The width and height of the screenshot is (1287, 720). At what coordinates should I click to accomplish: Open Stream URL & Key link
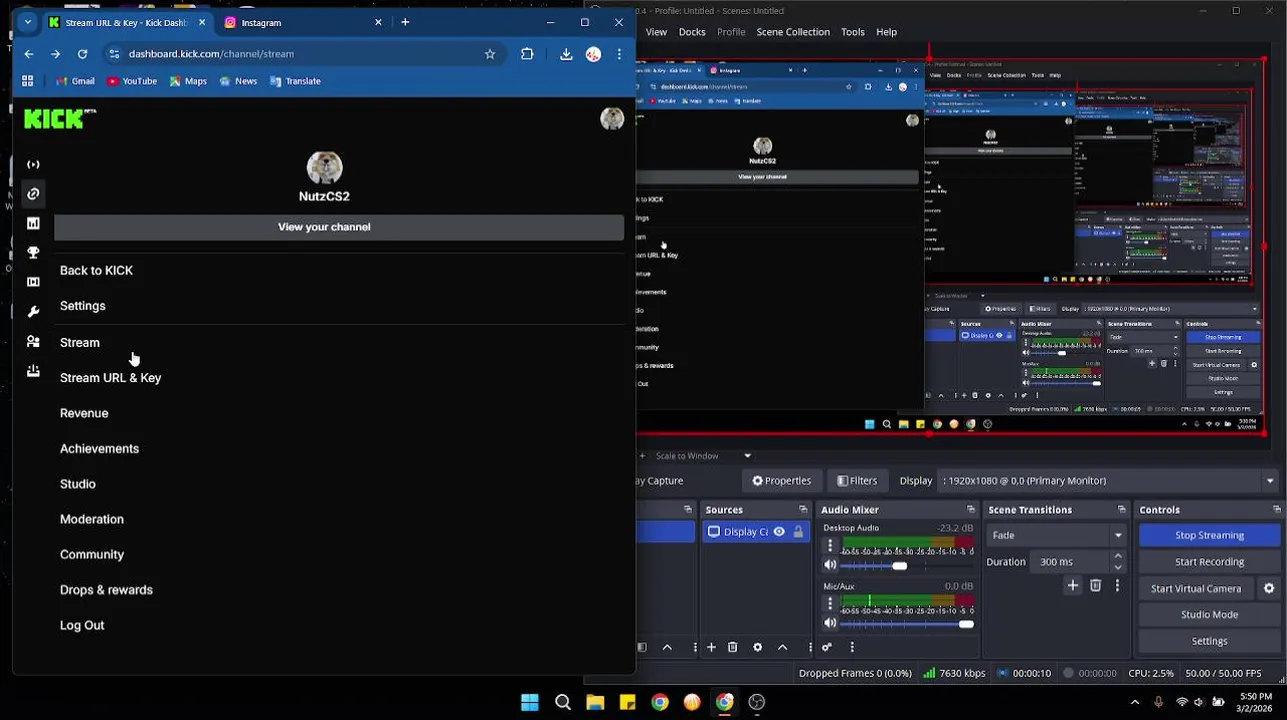tap(110, 378)
